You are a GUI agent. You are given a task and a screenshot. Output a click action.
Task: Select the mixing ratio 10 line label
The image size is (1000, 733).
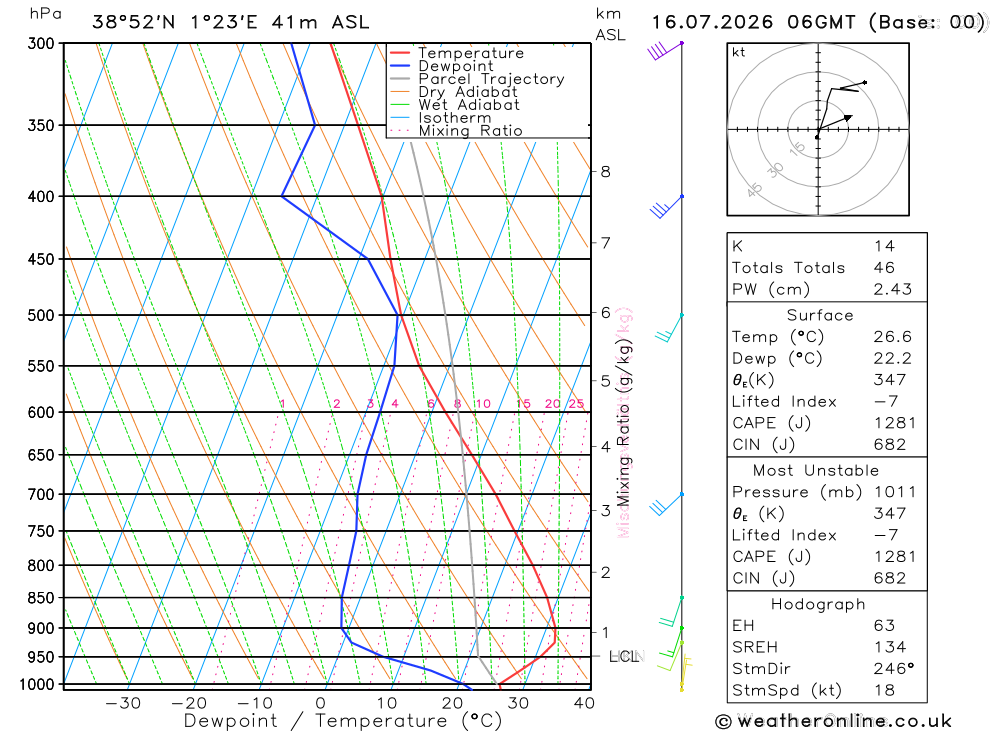483,404
